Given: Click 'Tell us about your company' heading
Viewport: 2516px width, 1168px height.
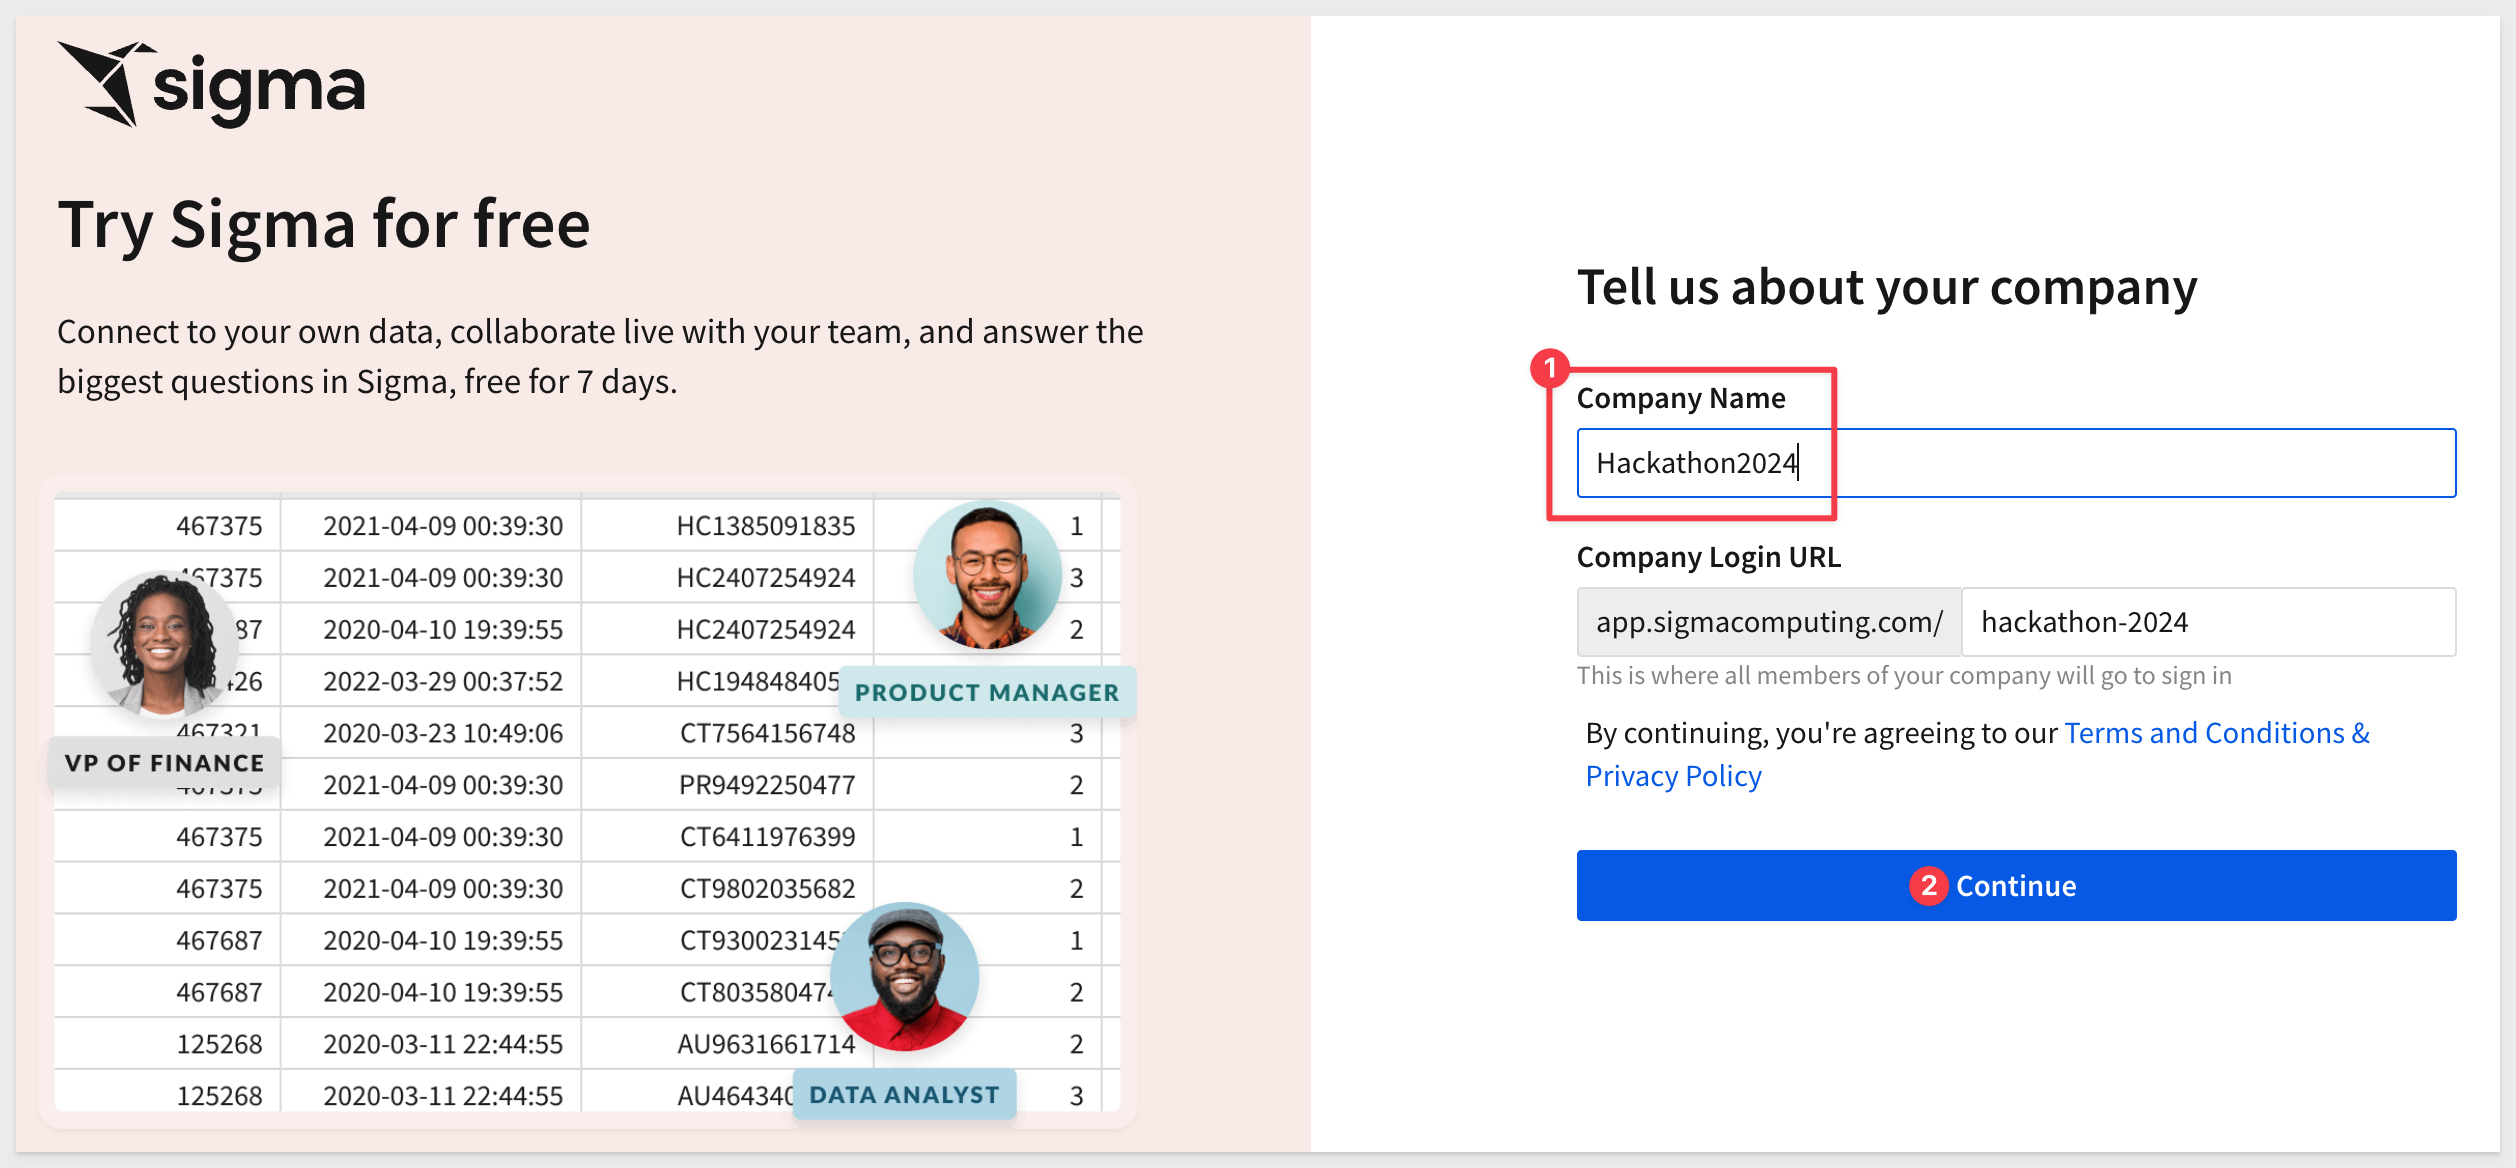Looking at the screenshot, I should [x=1887, y=287].
